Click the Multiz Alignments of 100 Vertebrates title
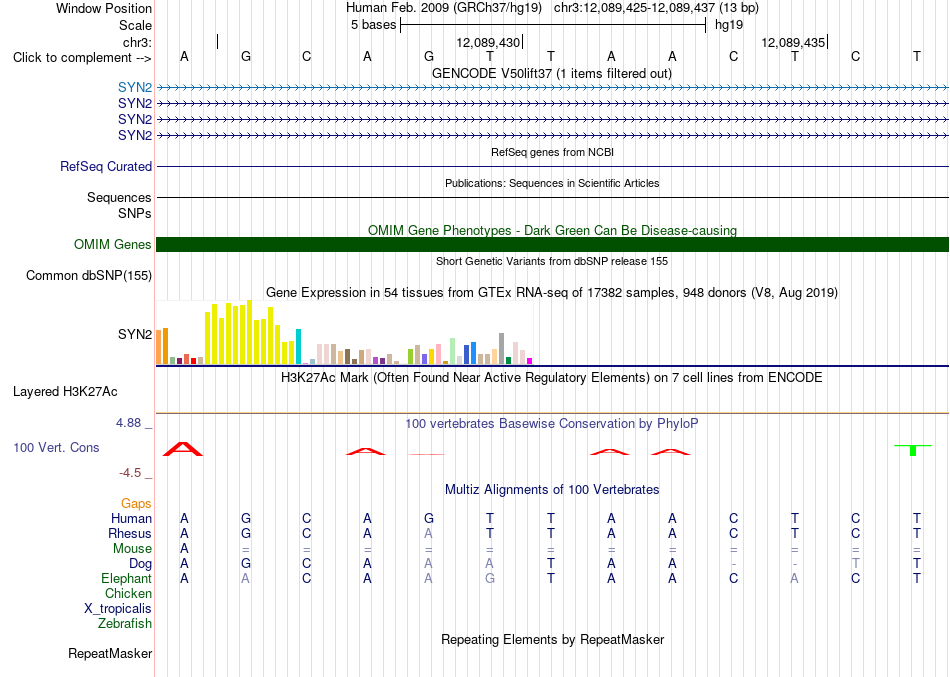950x677 pixels. pos(552,489)
